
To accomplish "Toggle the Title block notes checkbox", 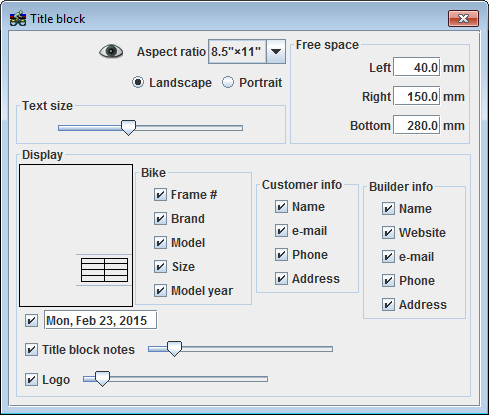I will [x=31, y=350].
